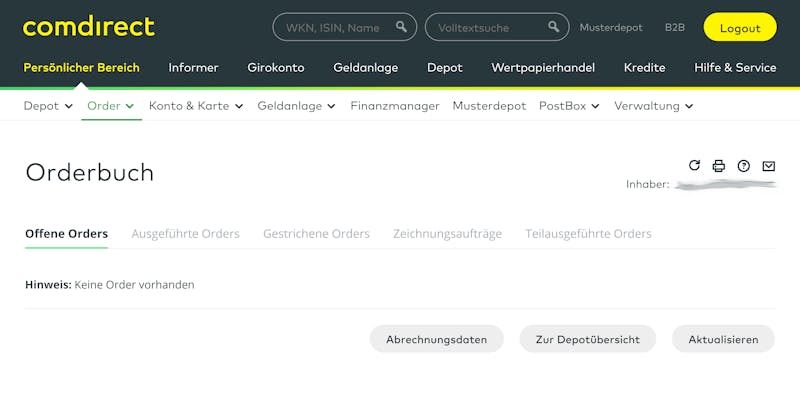Viewport: 800px width, 393px height.
Task: Expand the Depot submenu dropdown
Action: pyautogui.click(x=48, y=106)
